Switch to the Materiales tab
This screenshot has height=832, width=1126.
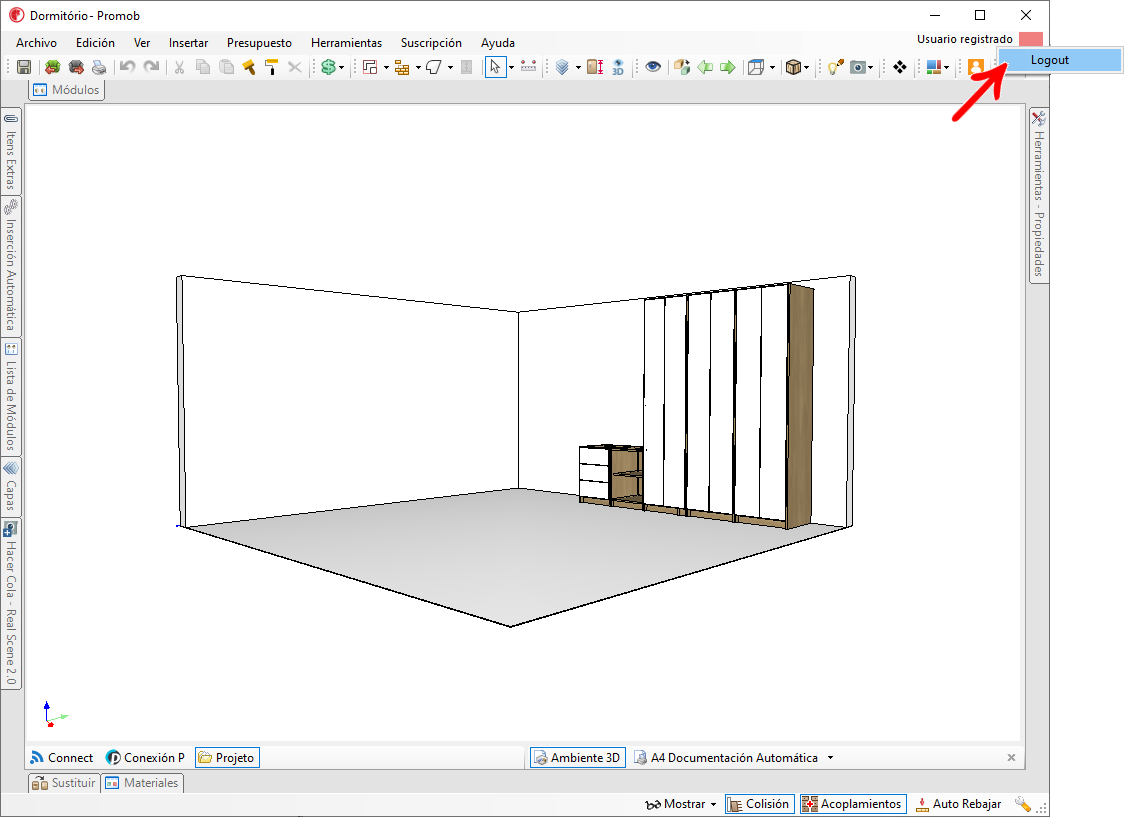pyautogui.click(x=142, y=783)
